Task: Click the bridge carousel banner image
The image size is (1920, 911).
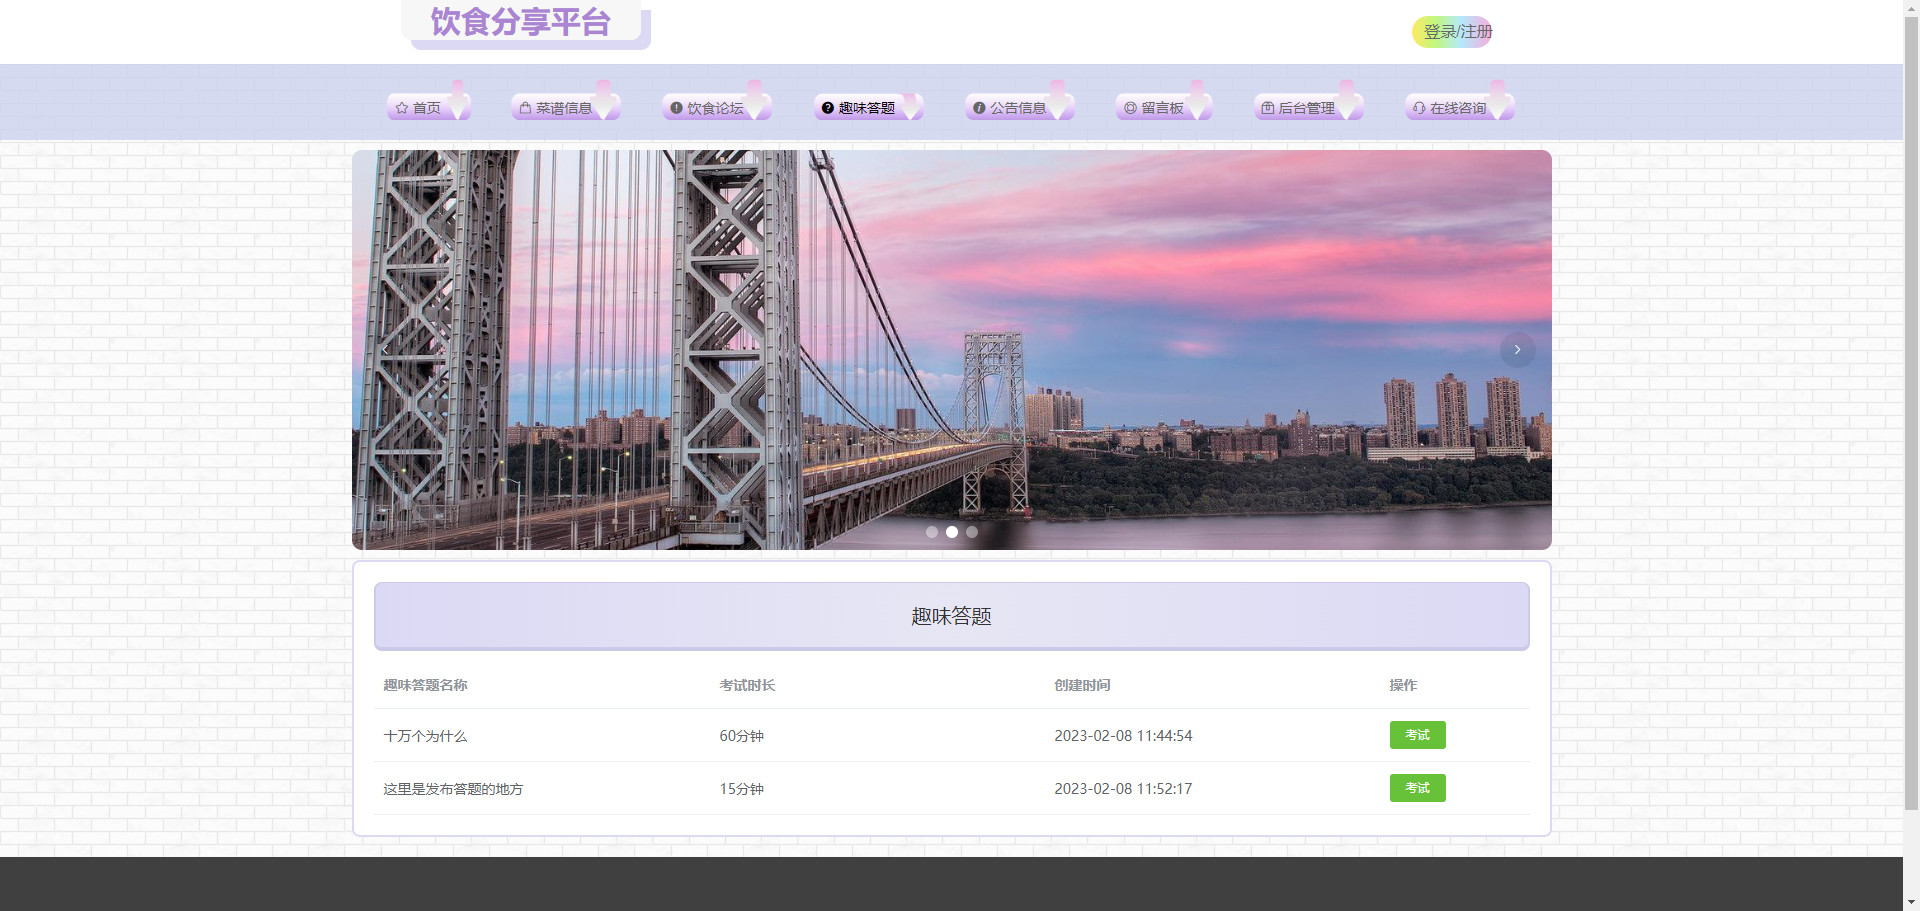Action: click(x=952, y=350)
